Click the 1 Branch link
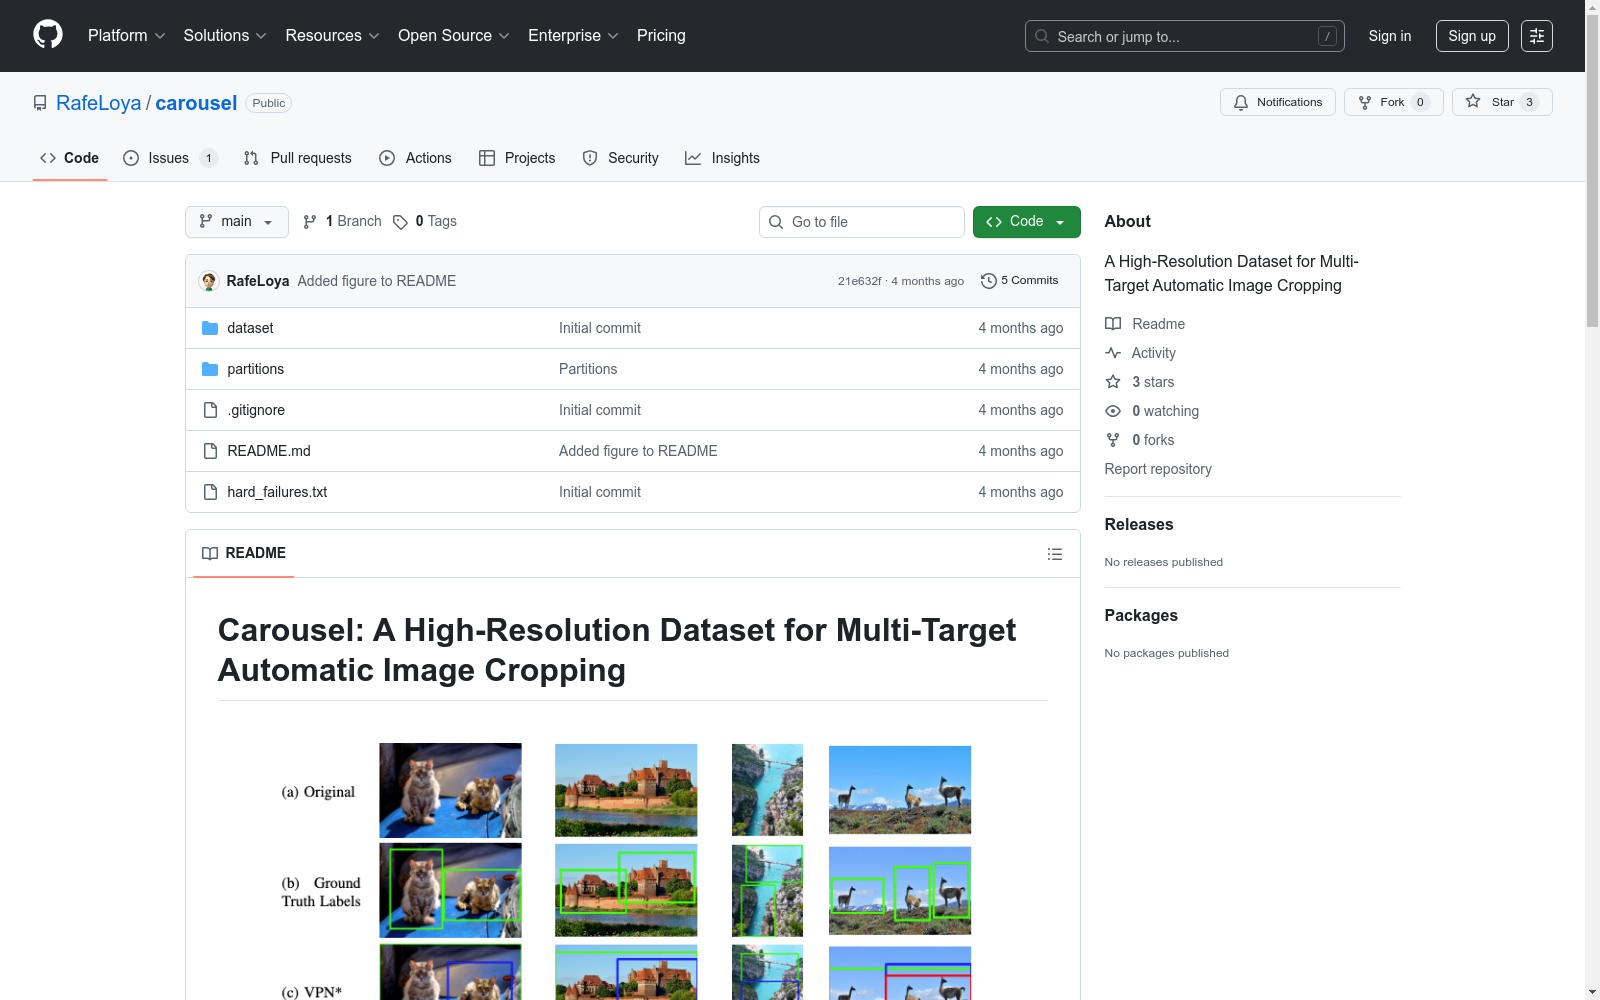 click(343, 222)
